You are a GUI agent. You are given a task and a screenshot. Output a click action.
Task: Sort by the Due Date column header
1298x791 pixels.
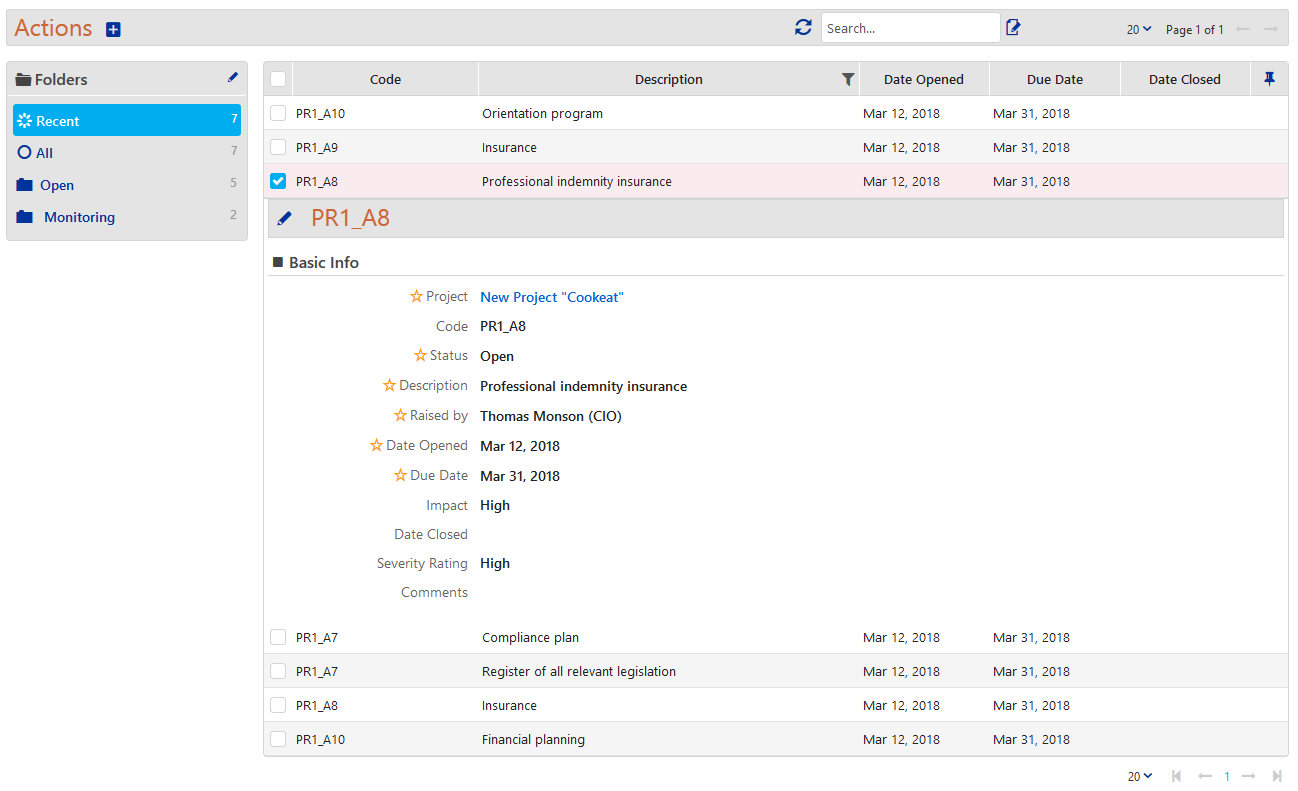[x=1054, y=80]
